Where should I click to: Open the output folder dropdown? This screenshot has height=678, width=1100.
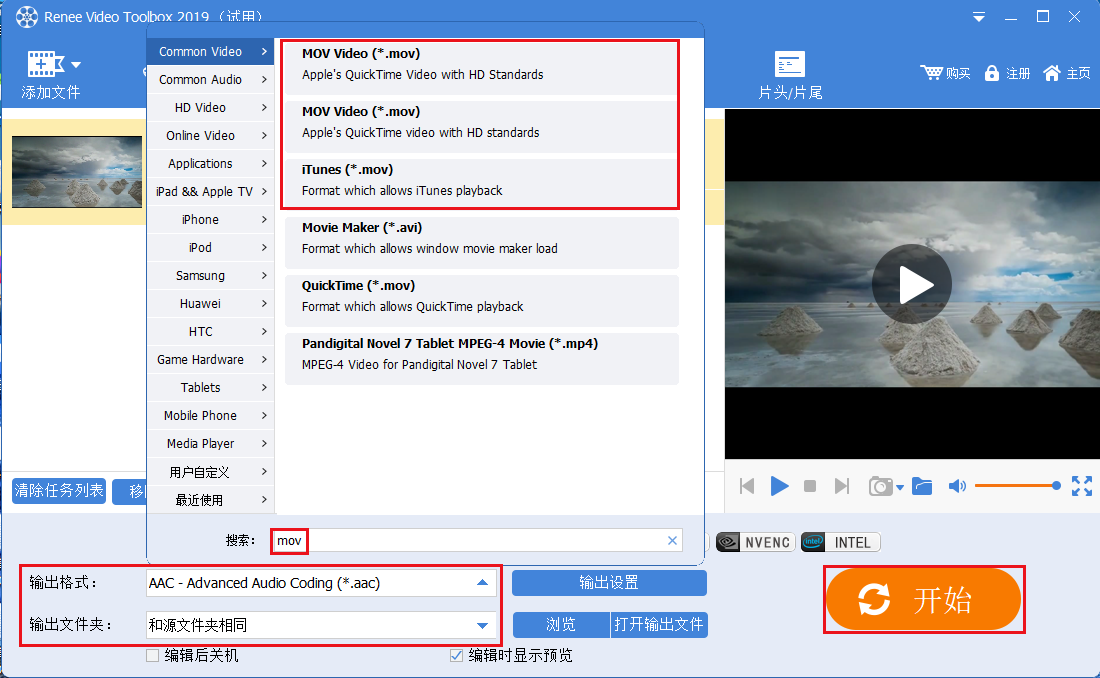(x=482, y=626)
